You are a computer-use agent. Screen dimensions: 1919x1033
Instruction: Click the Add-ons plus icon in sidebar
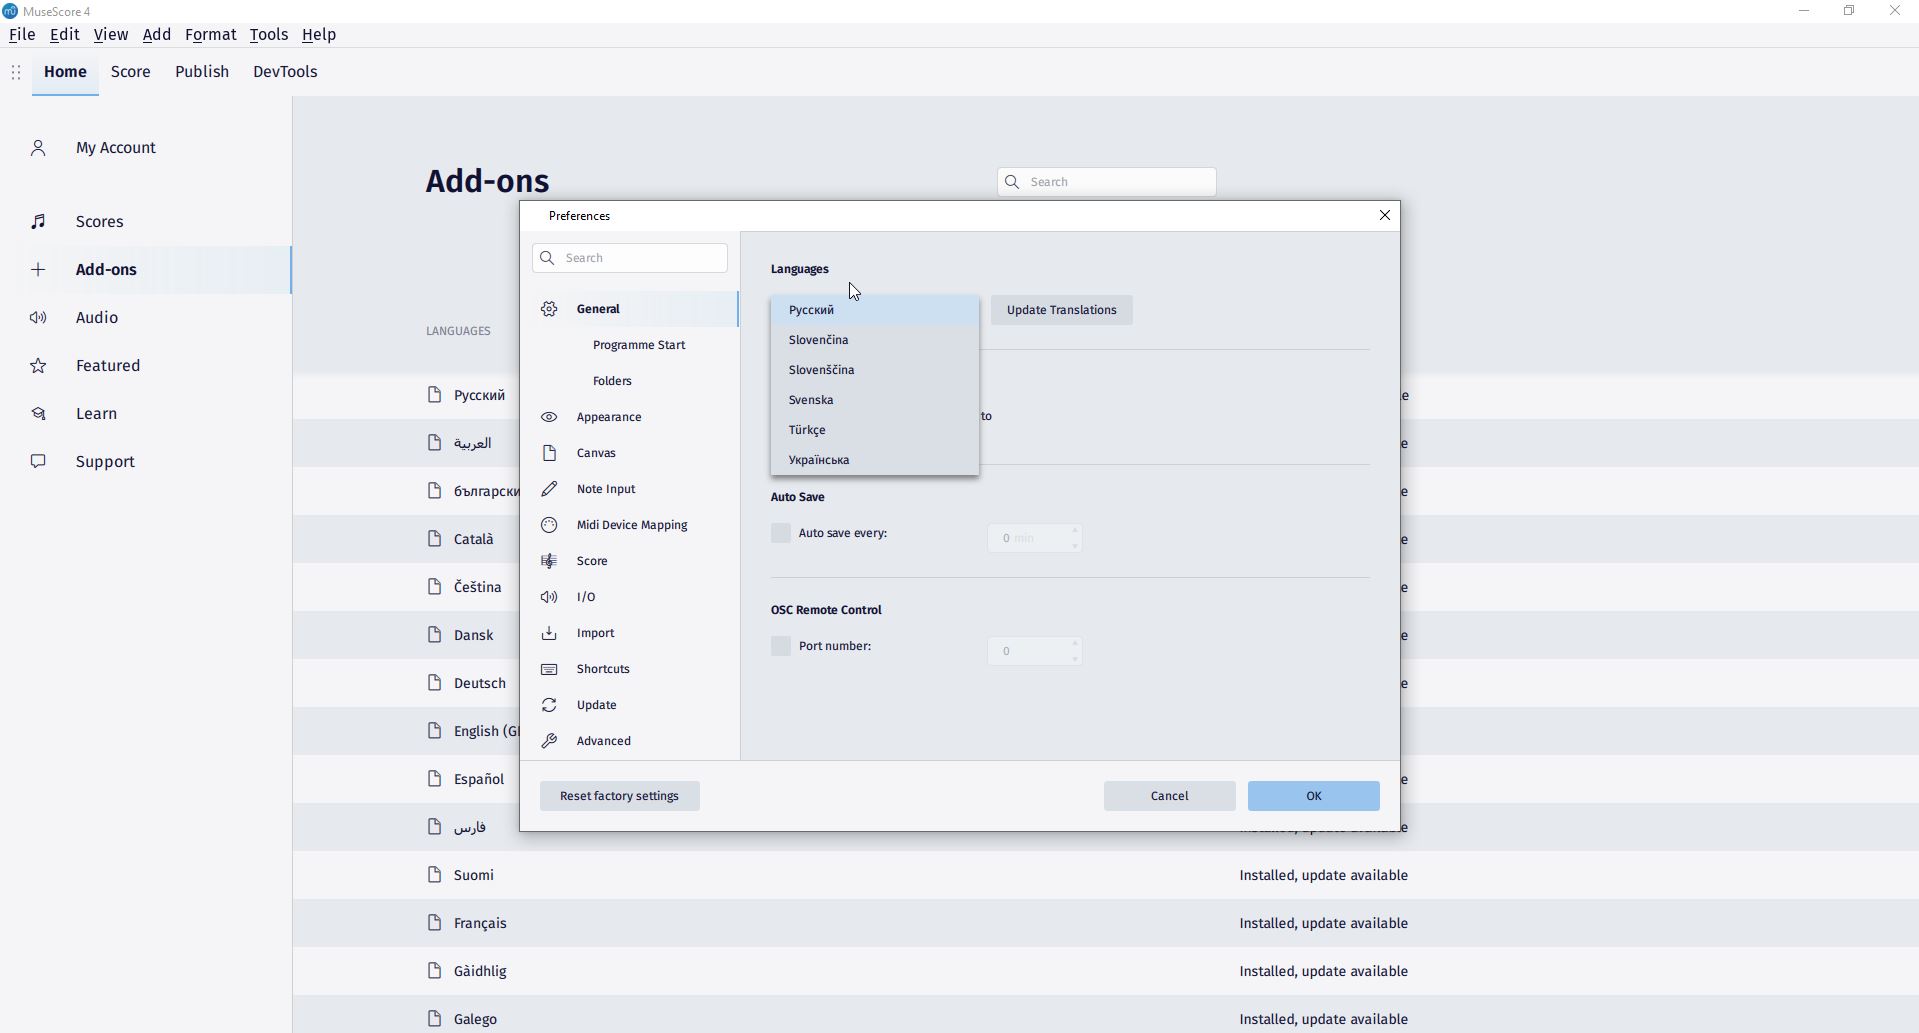[x=38, y=270]
